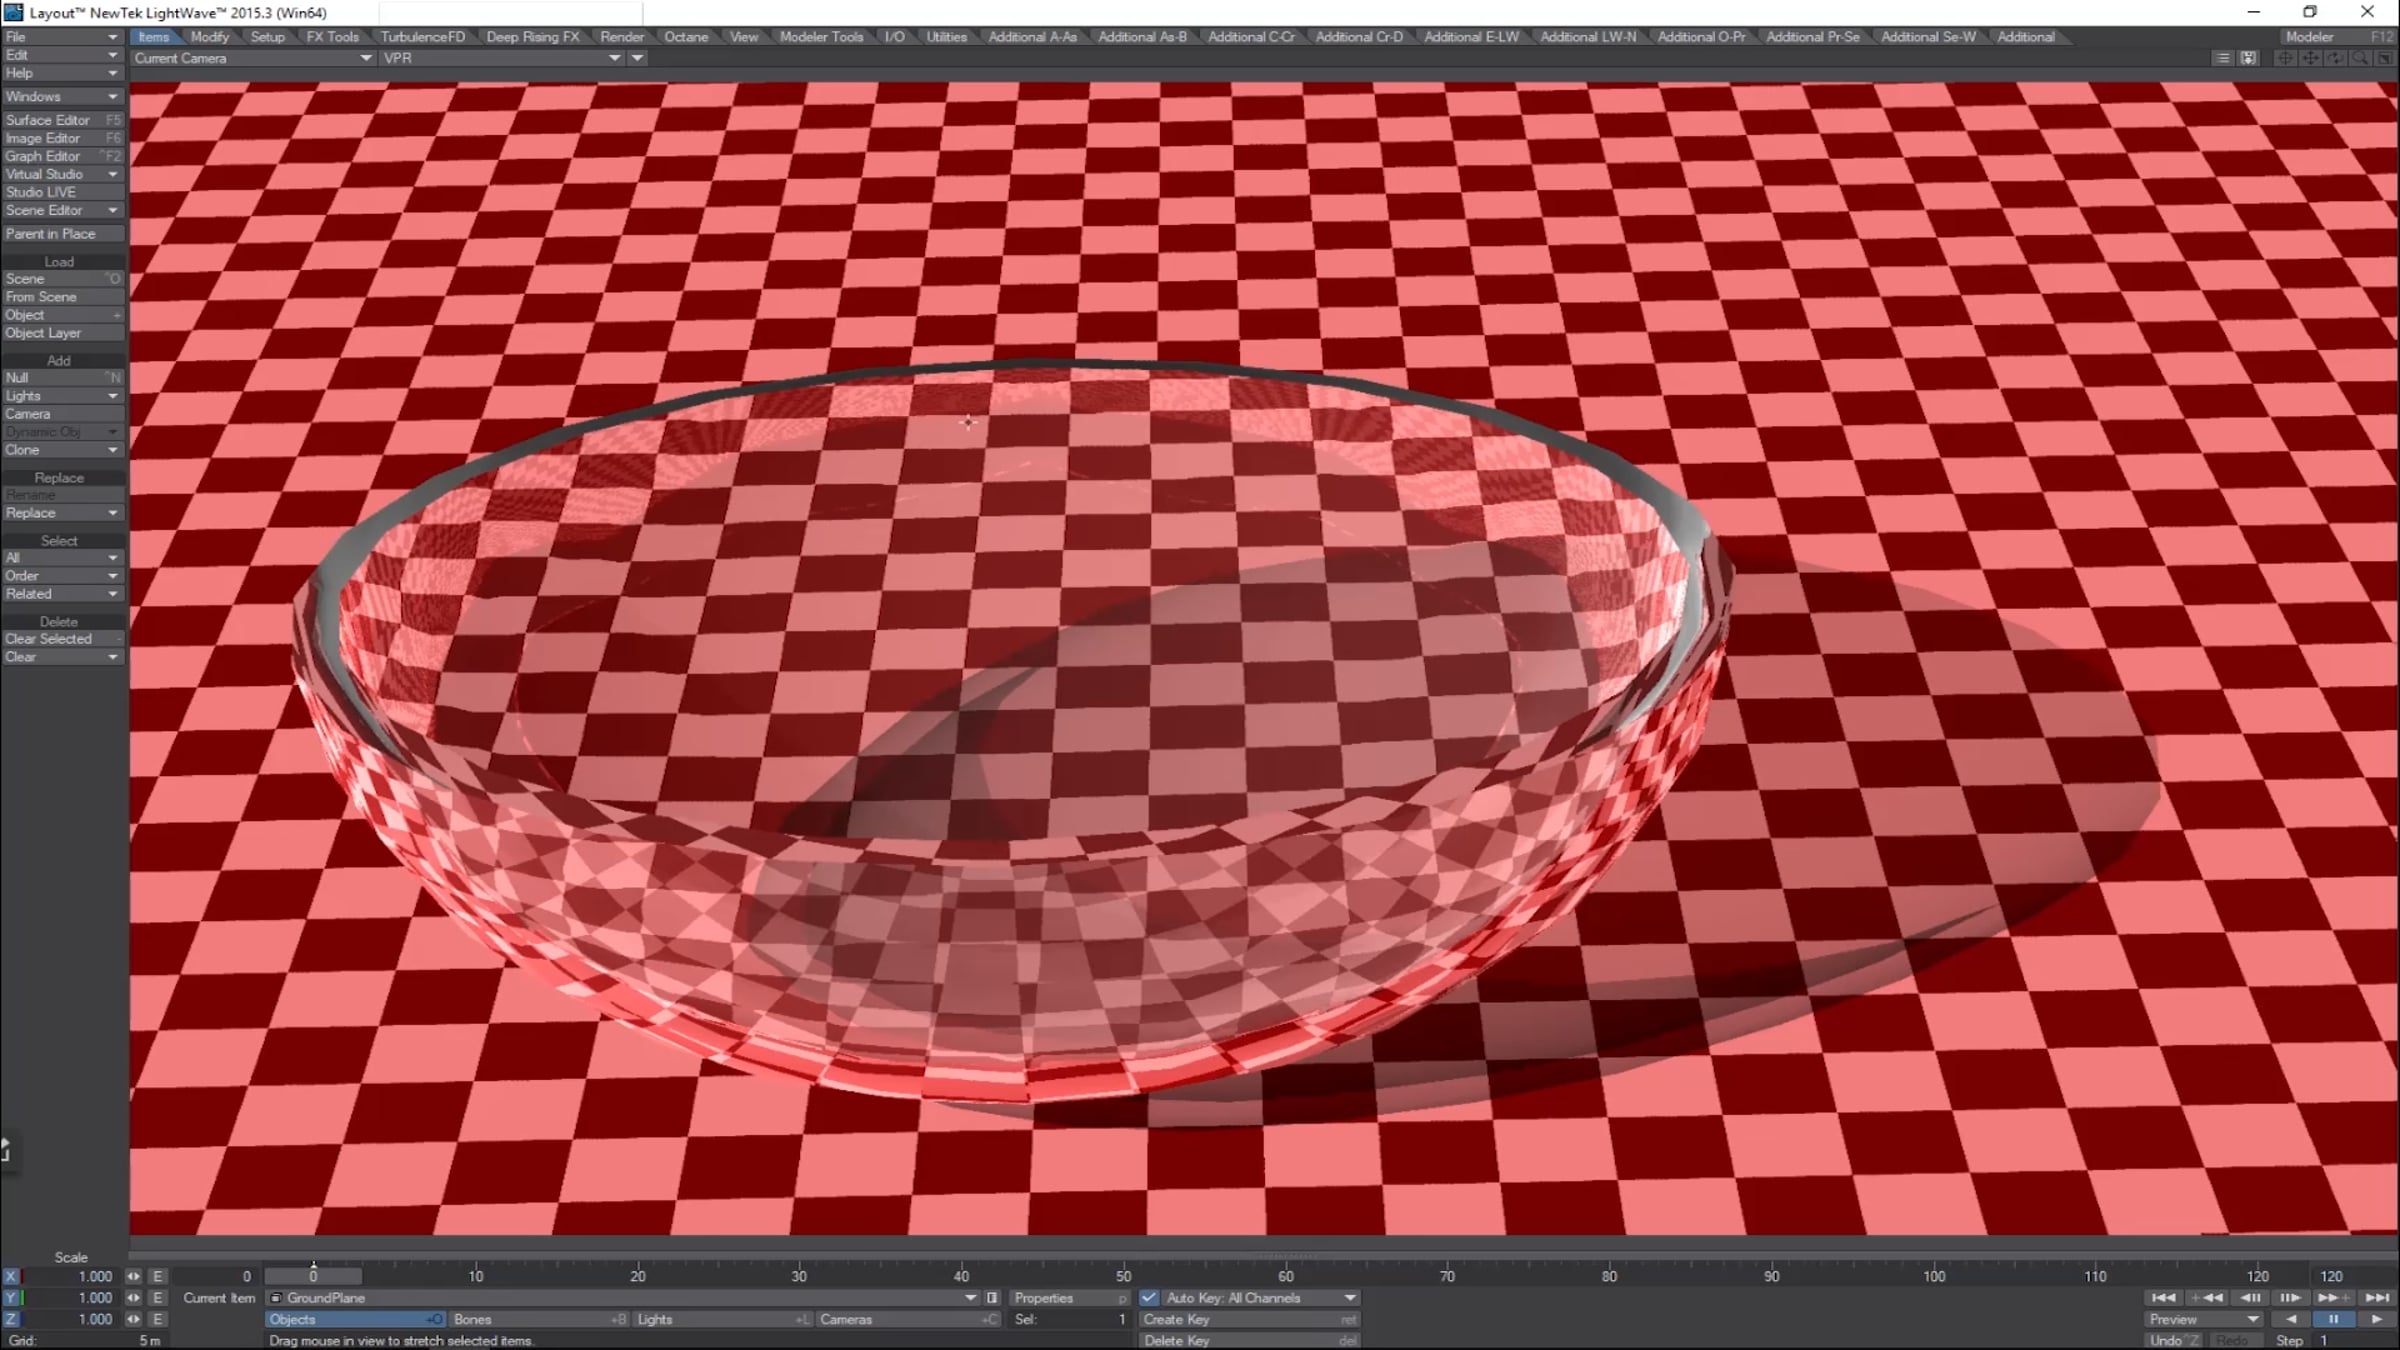Pause timeline playback
2400x1350 pixels.
(2334, 1319)
